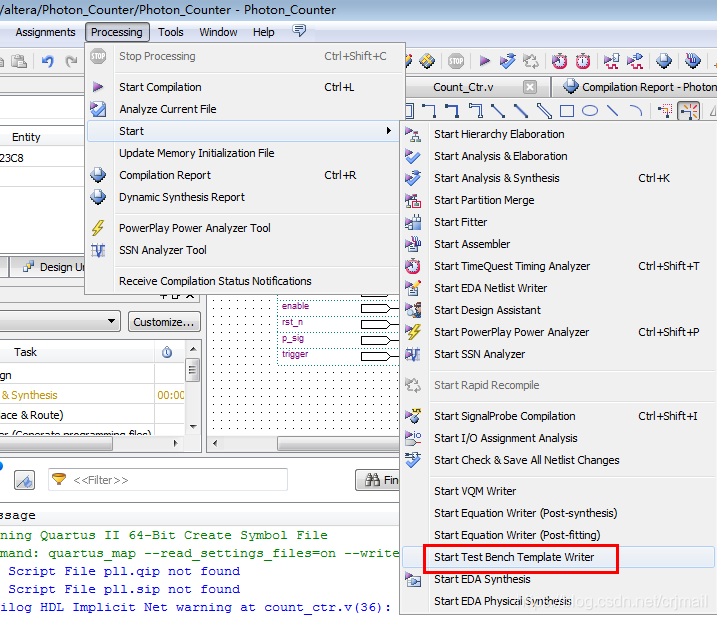Select the arc drawing tool
This screenshot has height=620, width=717.
point(636,111)
